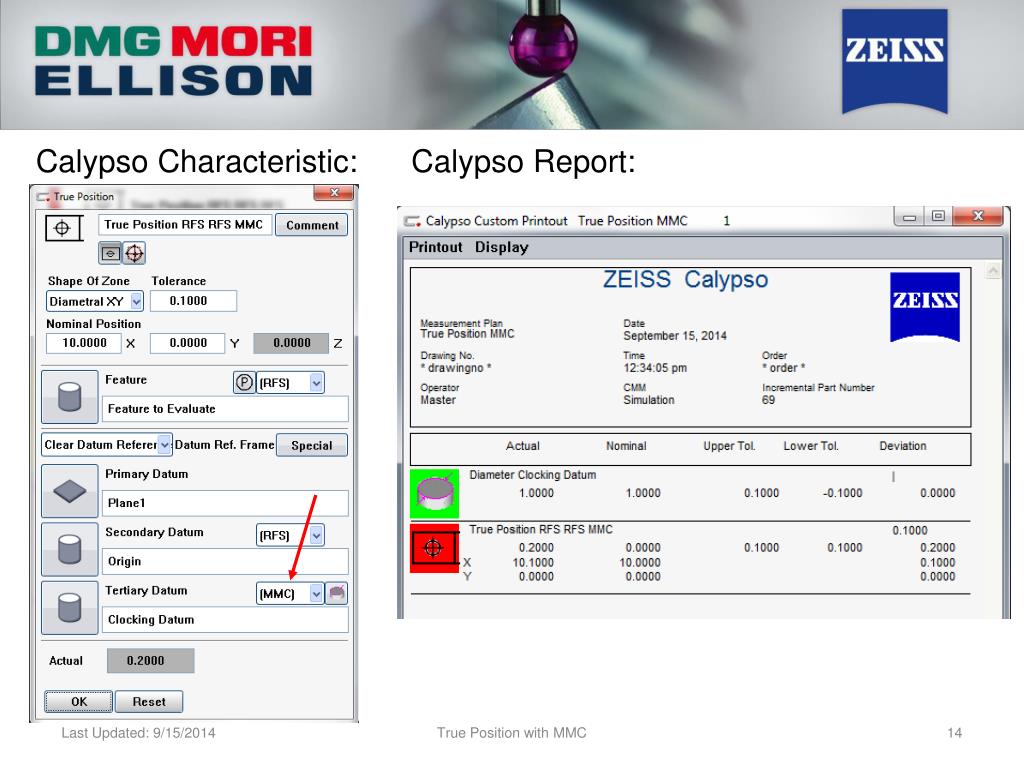Click the 'Nominal' column header

(626, 446)
